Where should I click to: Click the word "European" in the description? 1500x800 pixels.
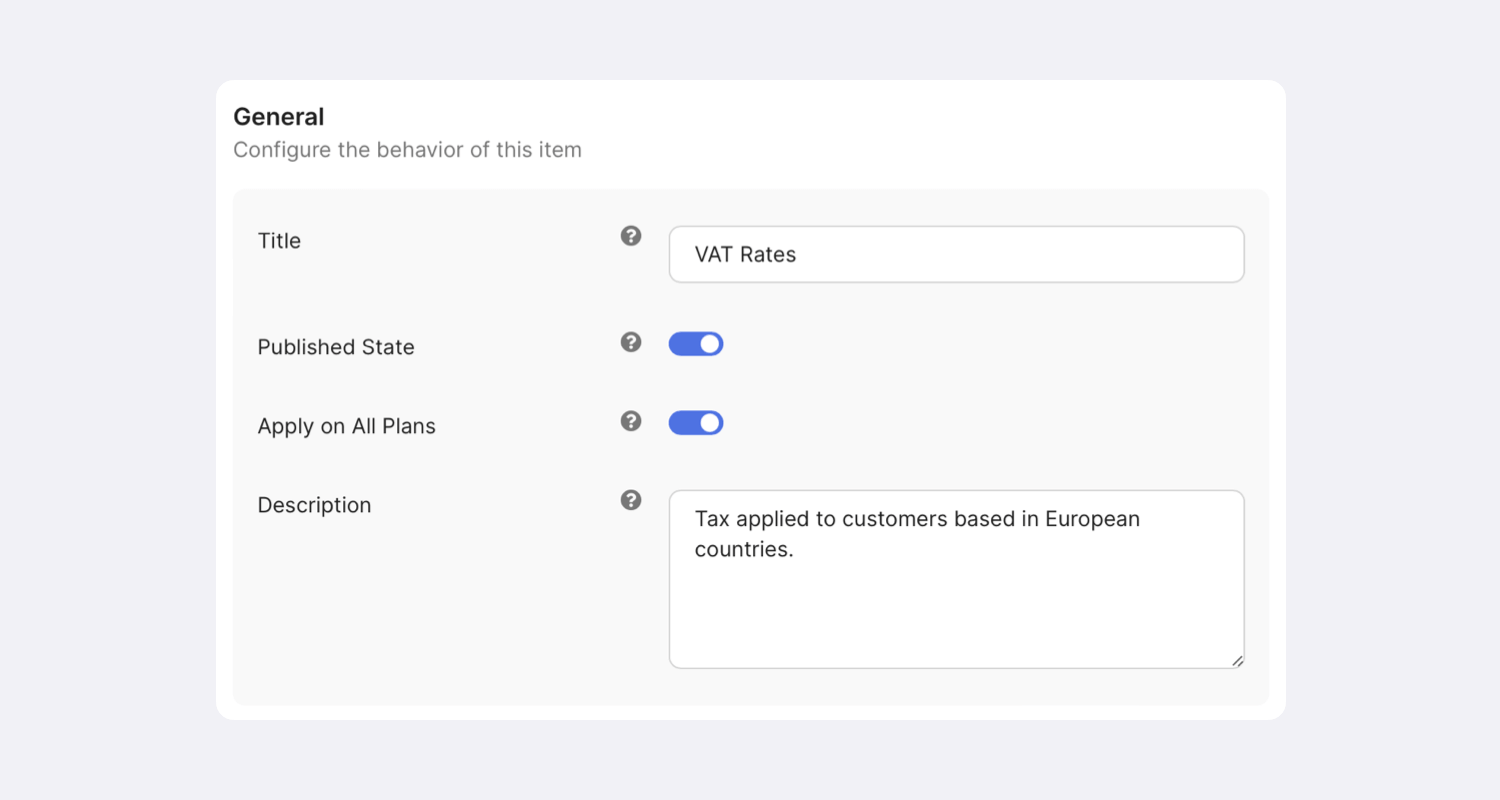point(1092,519)
